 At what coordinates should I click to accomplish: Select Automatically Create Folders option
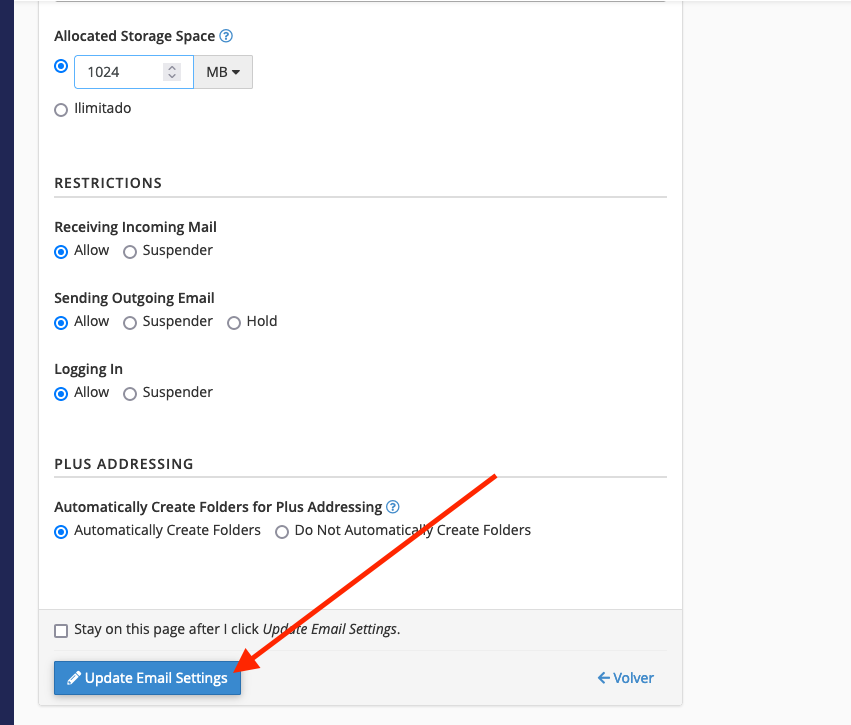[x=61, y=532]
